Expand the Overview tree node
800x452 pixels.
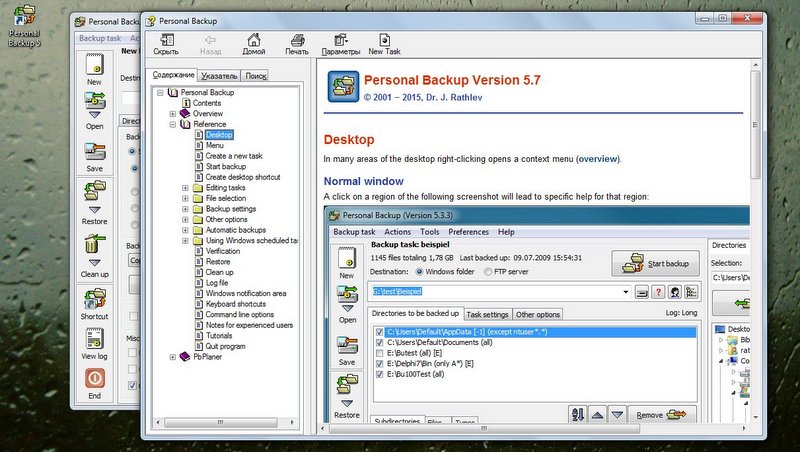(x=172, y=114)
